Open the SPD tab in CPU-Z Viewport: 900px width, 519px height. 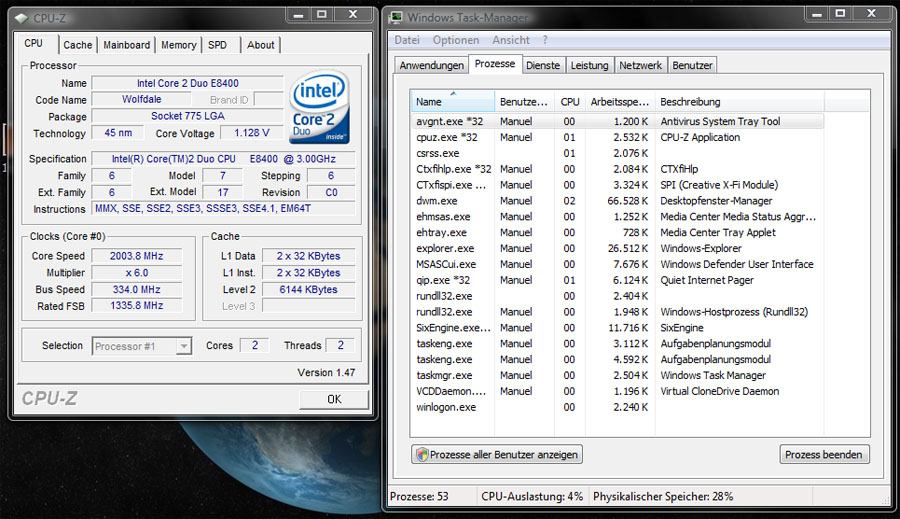(218, 45)
